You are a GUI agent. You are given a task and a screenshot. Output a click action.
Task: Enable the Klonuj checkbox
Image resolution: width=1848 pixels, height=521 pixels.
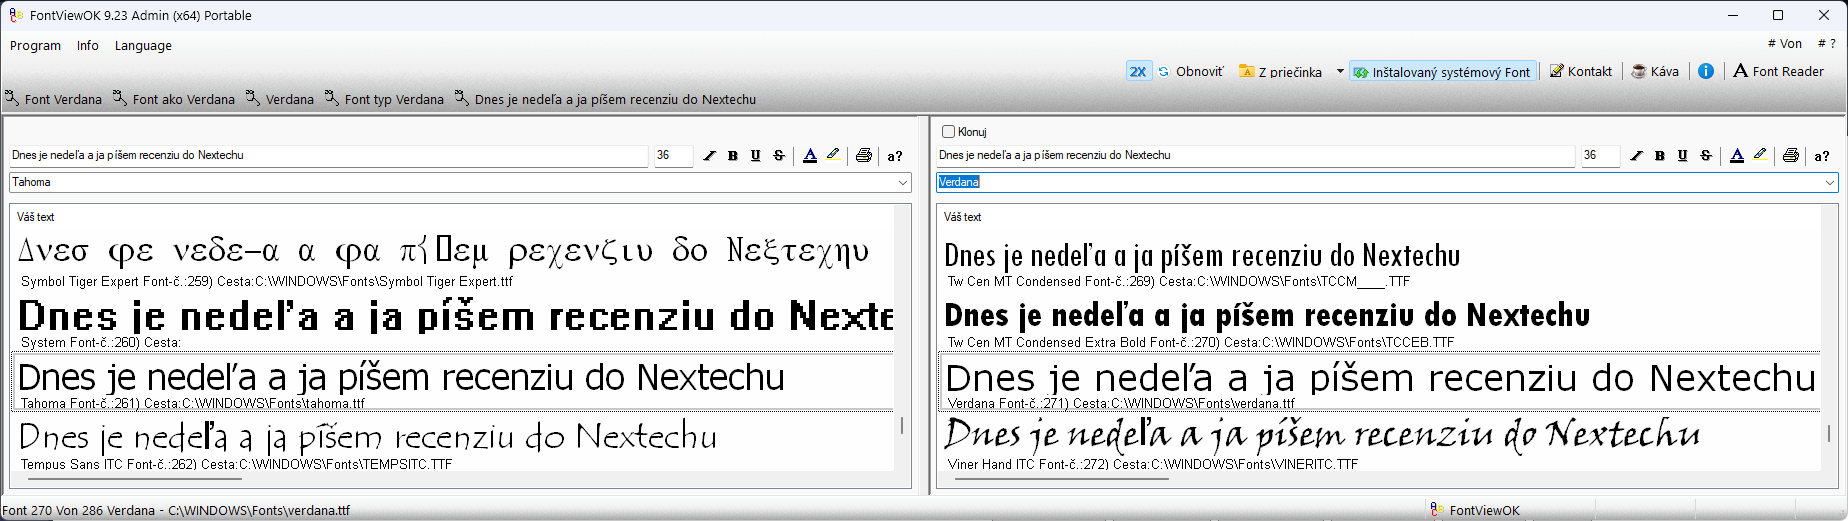tap(948, 132)
